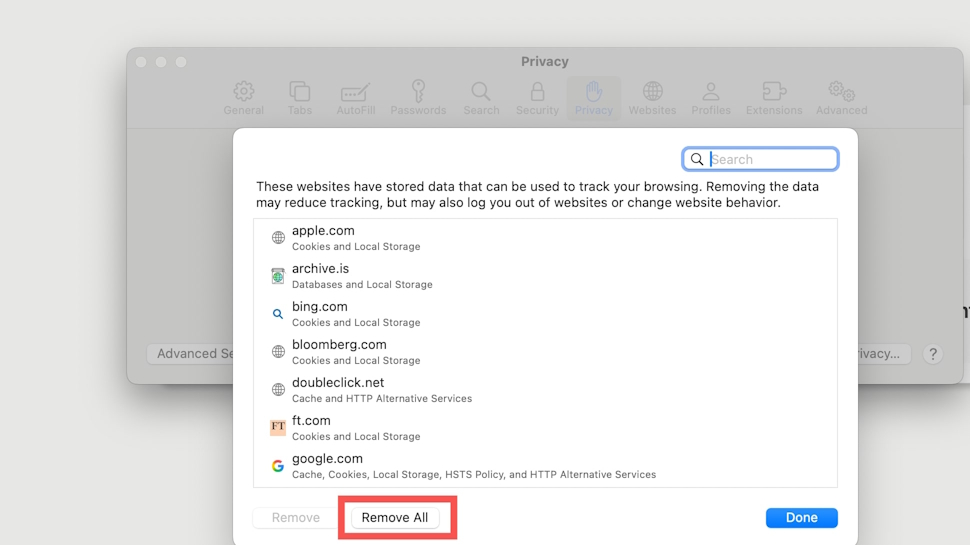Click the 'Databases and Local Storage' text
Viewport: 970px width, 545px height.
[362, 285]
